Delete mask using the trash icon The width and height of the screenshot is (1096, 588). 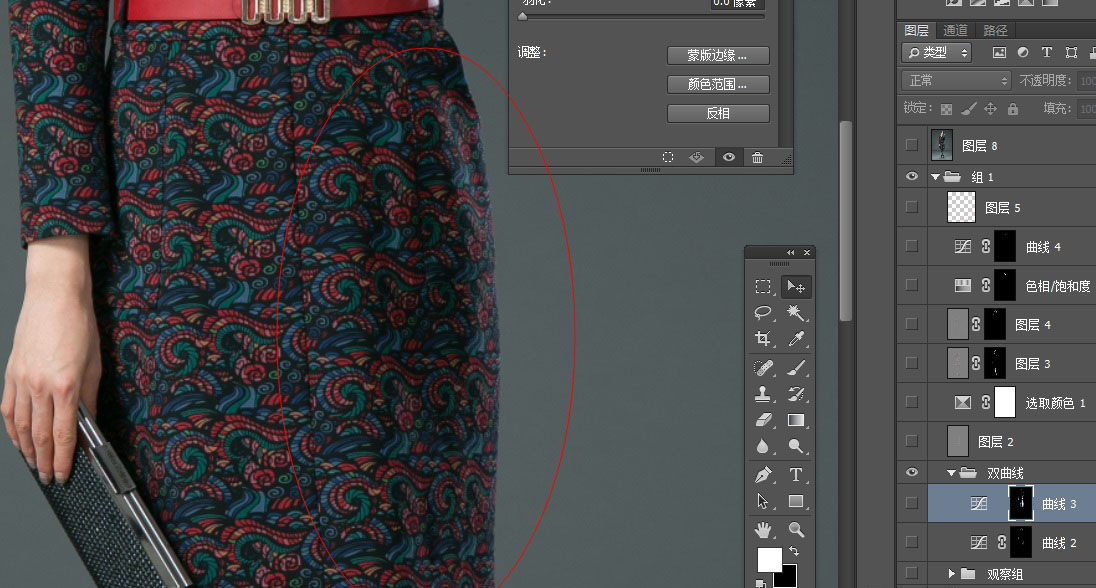click(758, 157)
